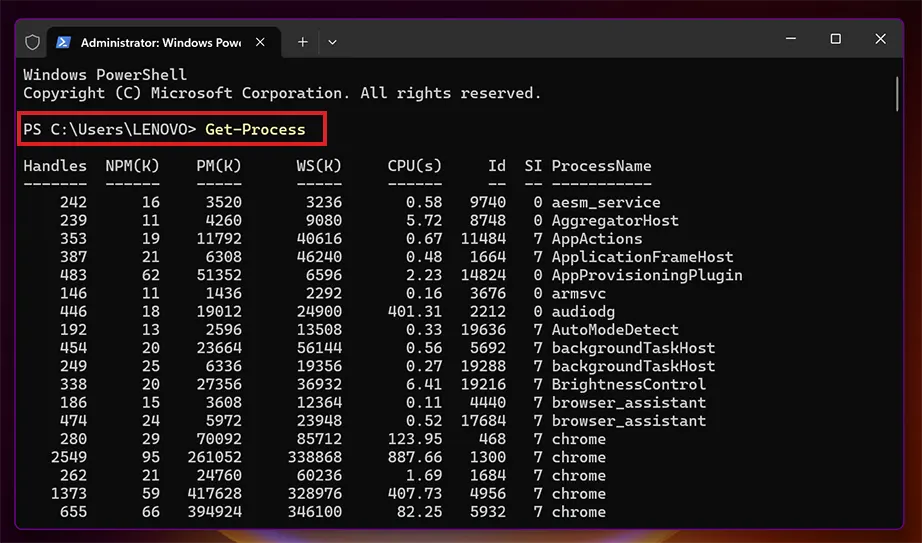This screenshot has height=543, width=922.
Task: Click the terminal vertical scrollbar thumb
Action: pos(897,94)
